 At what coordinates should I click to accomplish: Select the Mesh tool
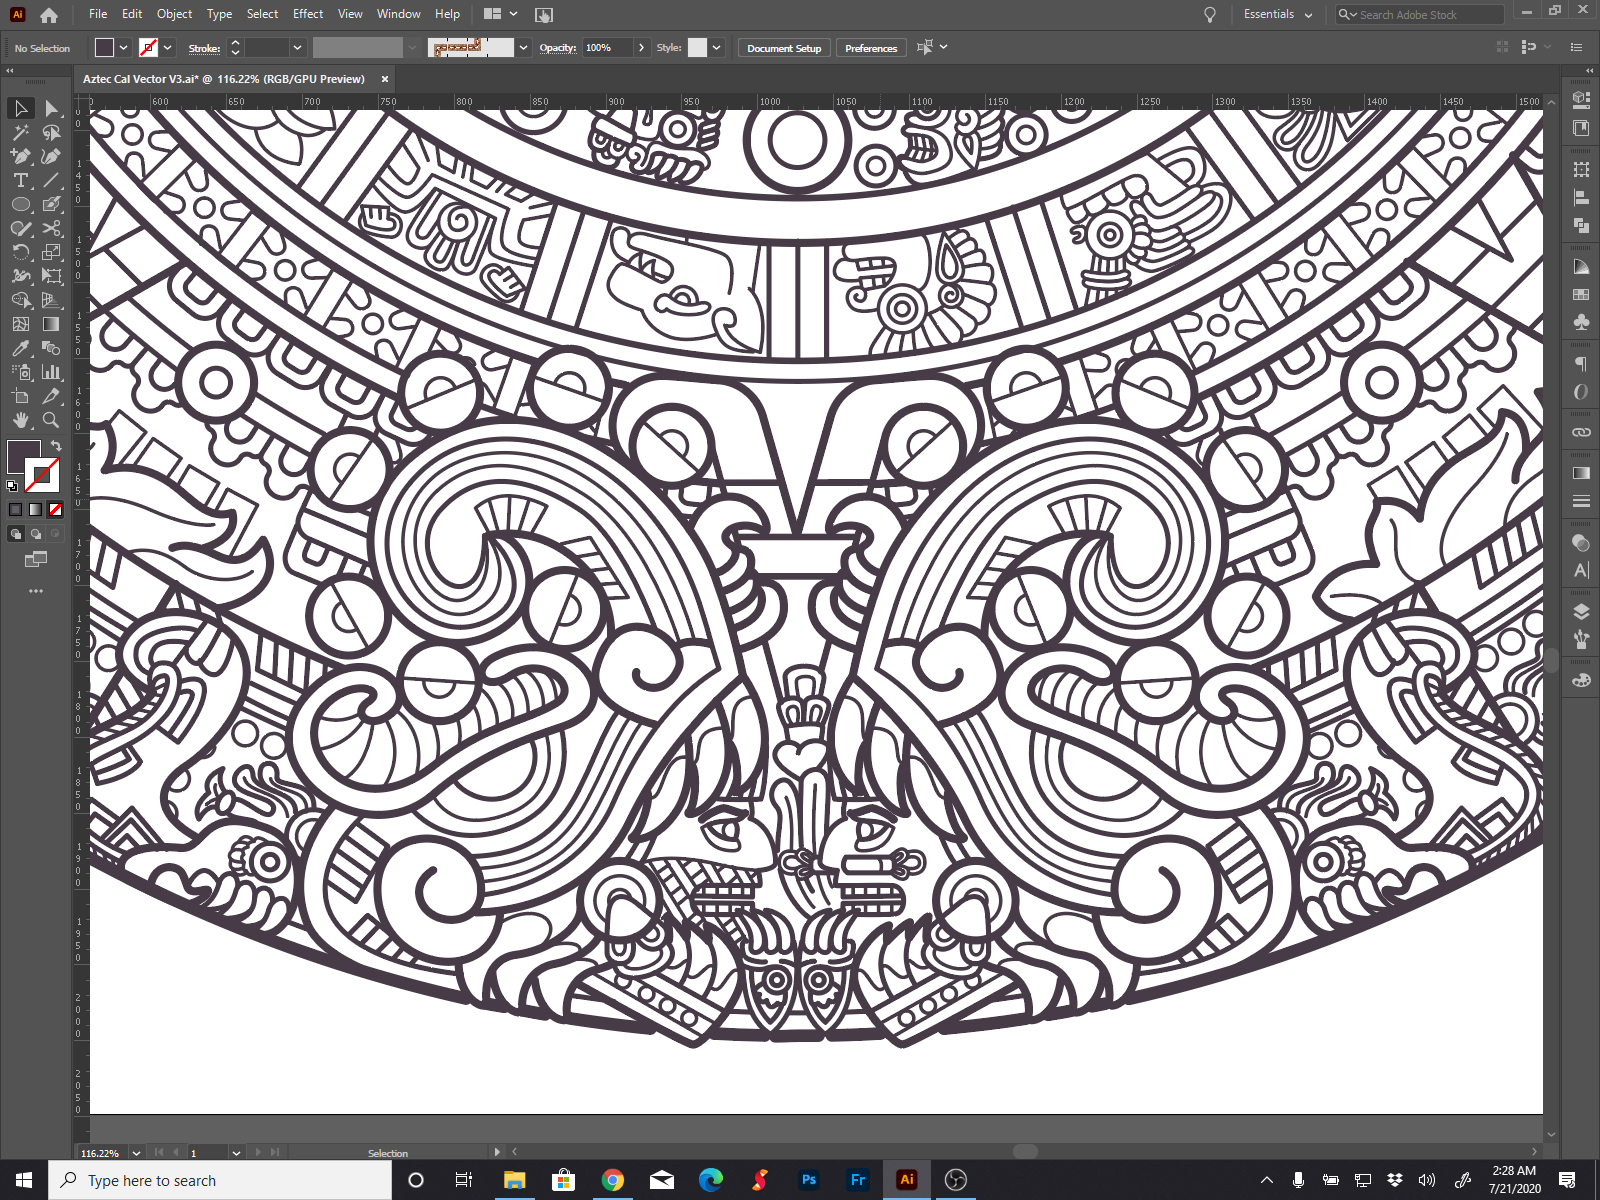(21, 324)
